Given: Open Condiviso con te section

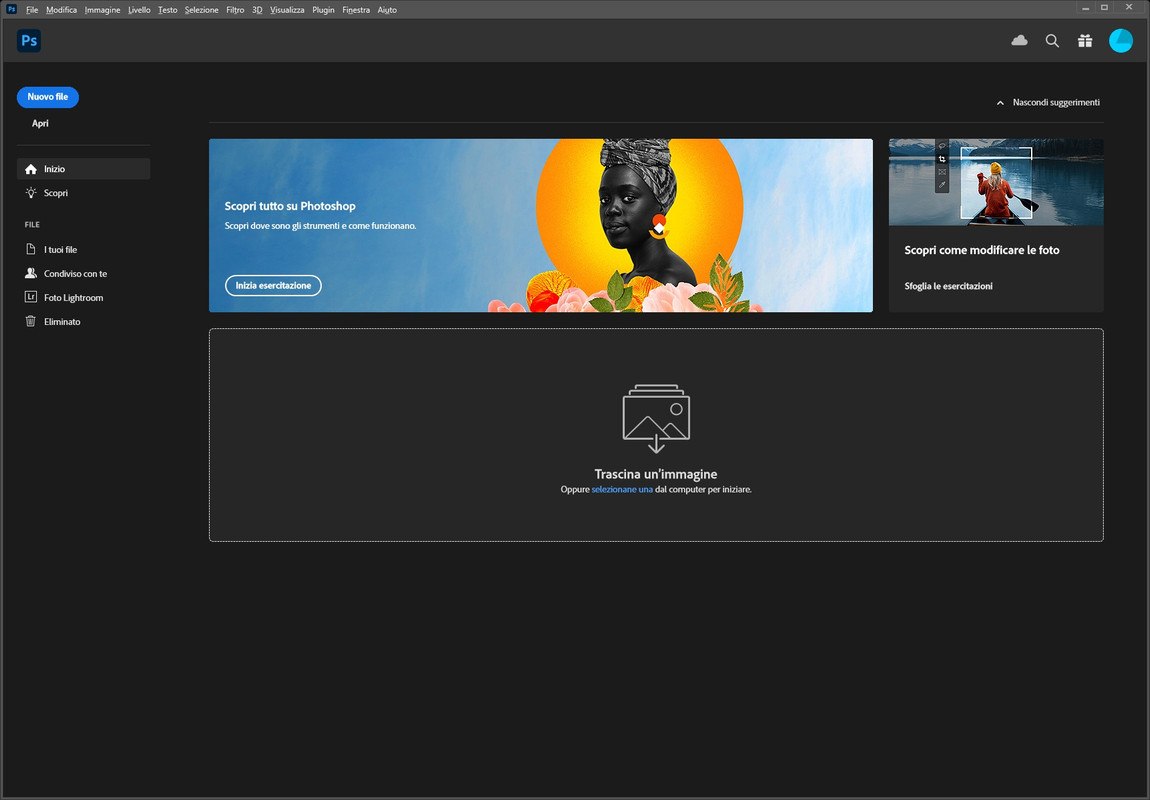Looking at the screenshot, I should tap(75, 274).
